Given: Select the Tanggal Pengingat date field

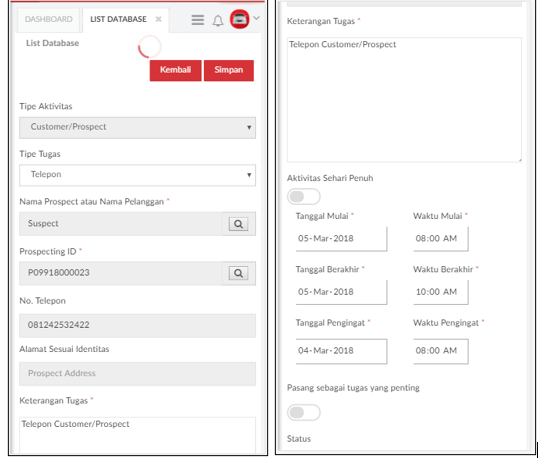Looking at the screenshot, I should 341,351.
